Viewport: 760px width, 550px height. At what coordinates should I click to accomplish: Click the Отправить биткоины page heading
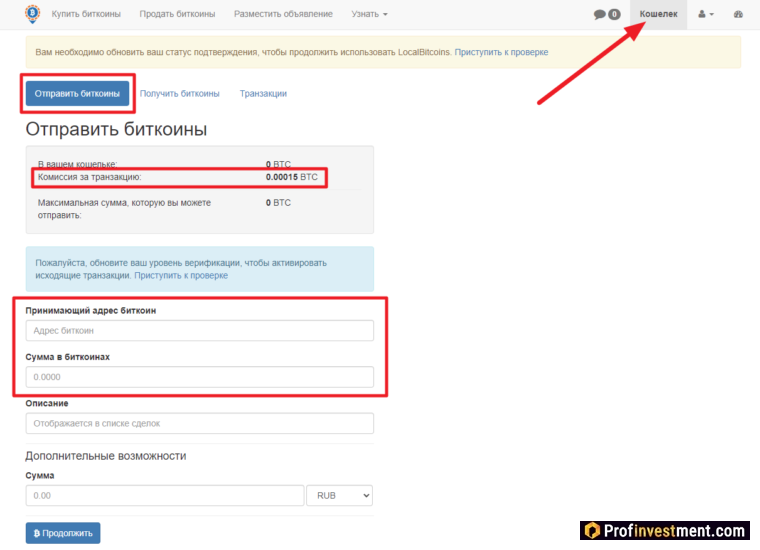pyautogui.click(x=116, y=129)
